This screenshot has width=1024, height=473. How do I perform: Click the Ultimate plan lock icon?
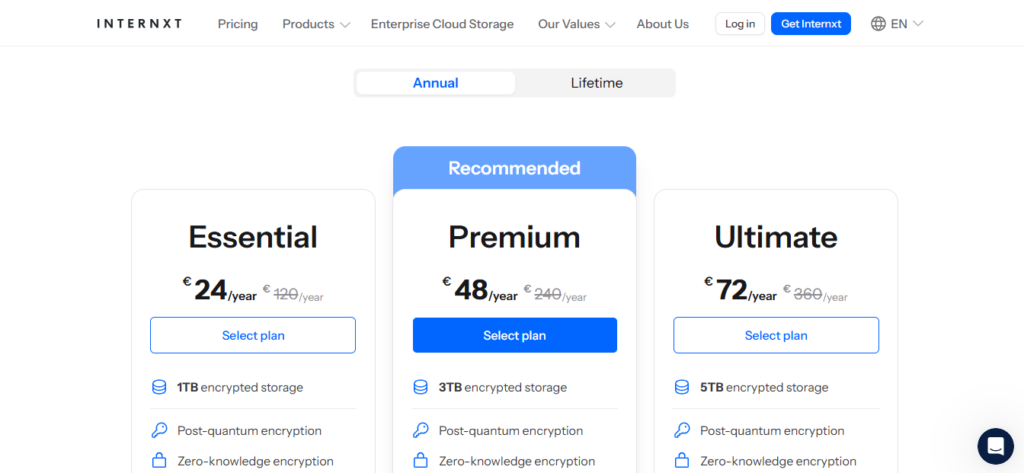tap(682, 461)
